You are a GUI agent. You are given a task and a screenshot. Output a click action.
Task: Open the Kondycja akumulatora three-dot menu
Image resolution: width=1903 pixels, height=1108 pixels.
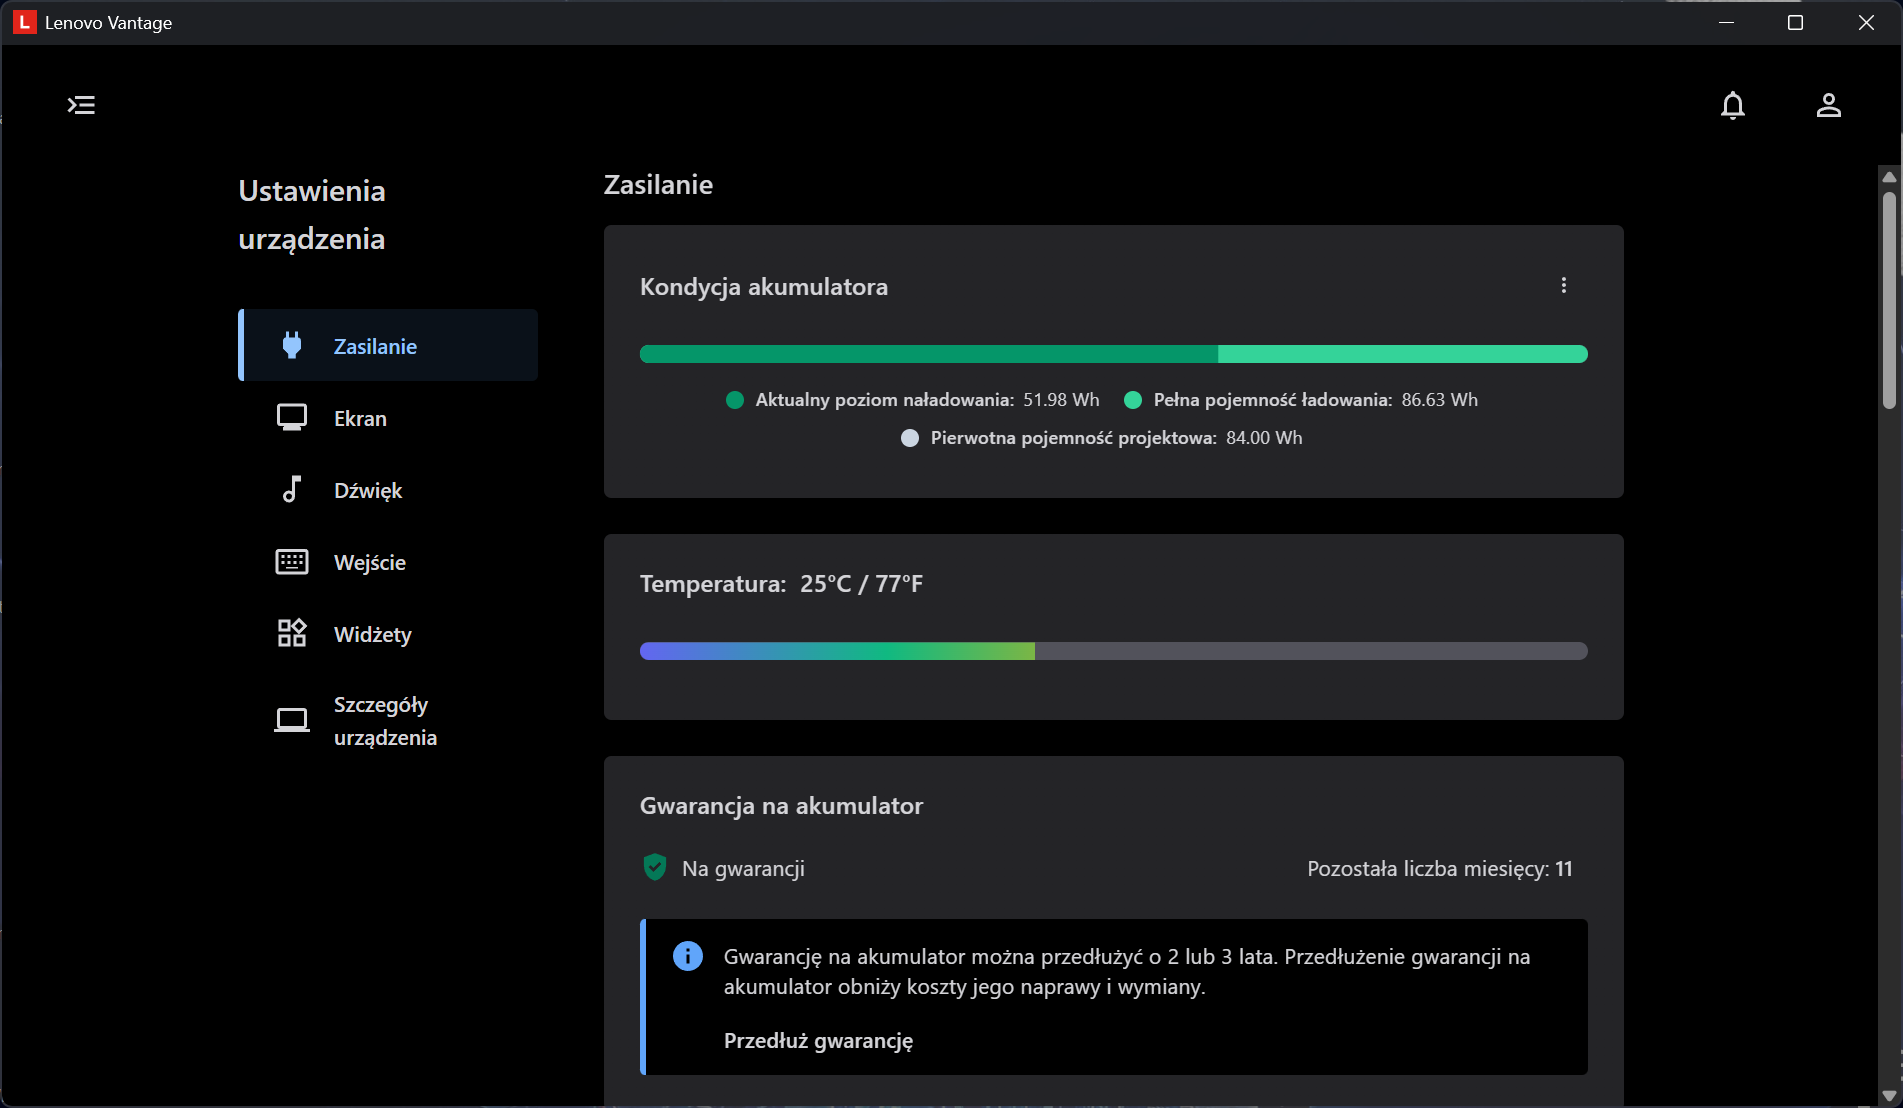pyautogui.click(x=1564, y=286)
